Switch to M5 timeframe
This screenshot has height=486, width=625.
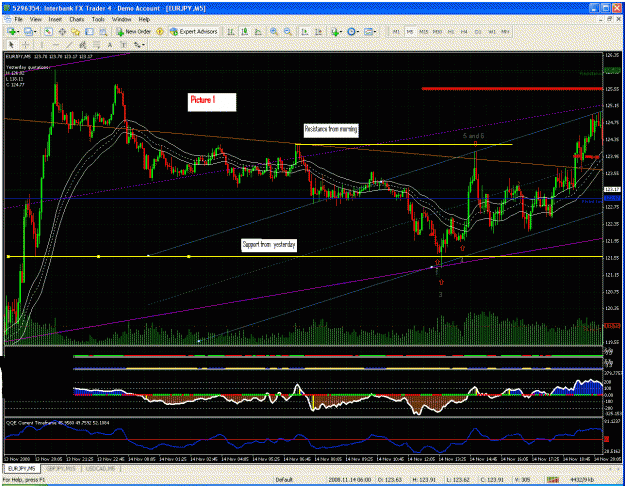(x=410, y=32)
